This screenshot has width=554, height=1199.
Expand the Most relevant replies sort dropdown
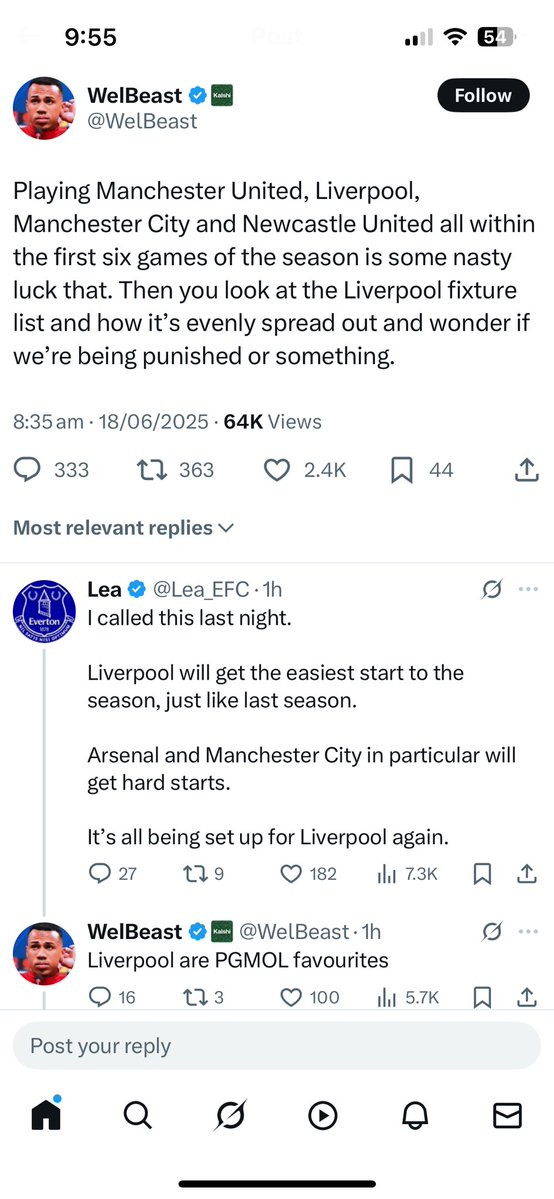click(x=123, y=528)
